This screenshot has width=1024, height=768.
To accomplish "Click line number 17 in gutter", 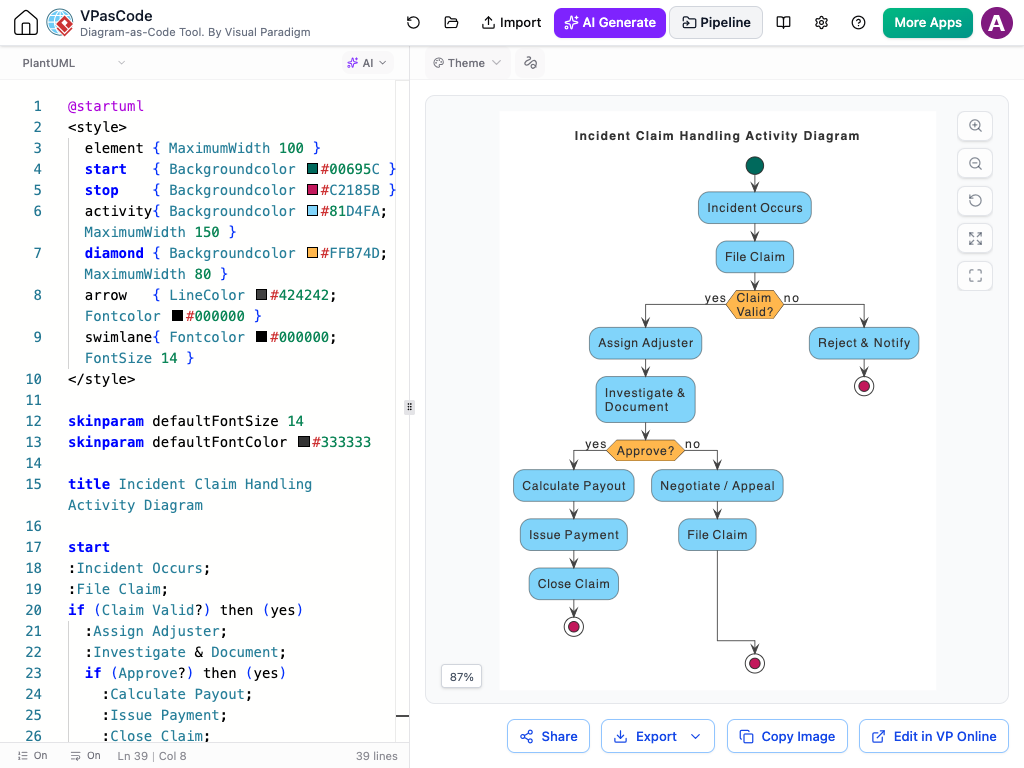I will coord(33,547).
